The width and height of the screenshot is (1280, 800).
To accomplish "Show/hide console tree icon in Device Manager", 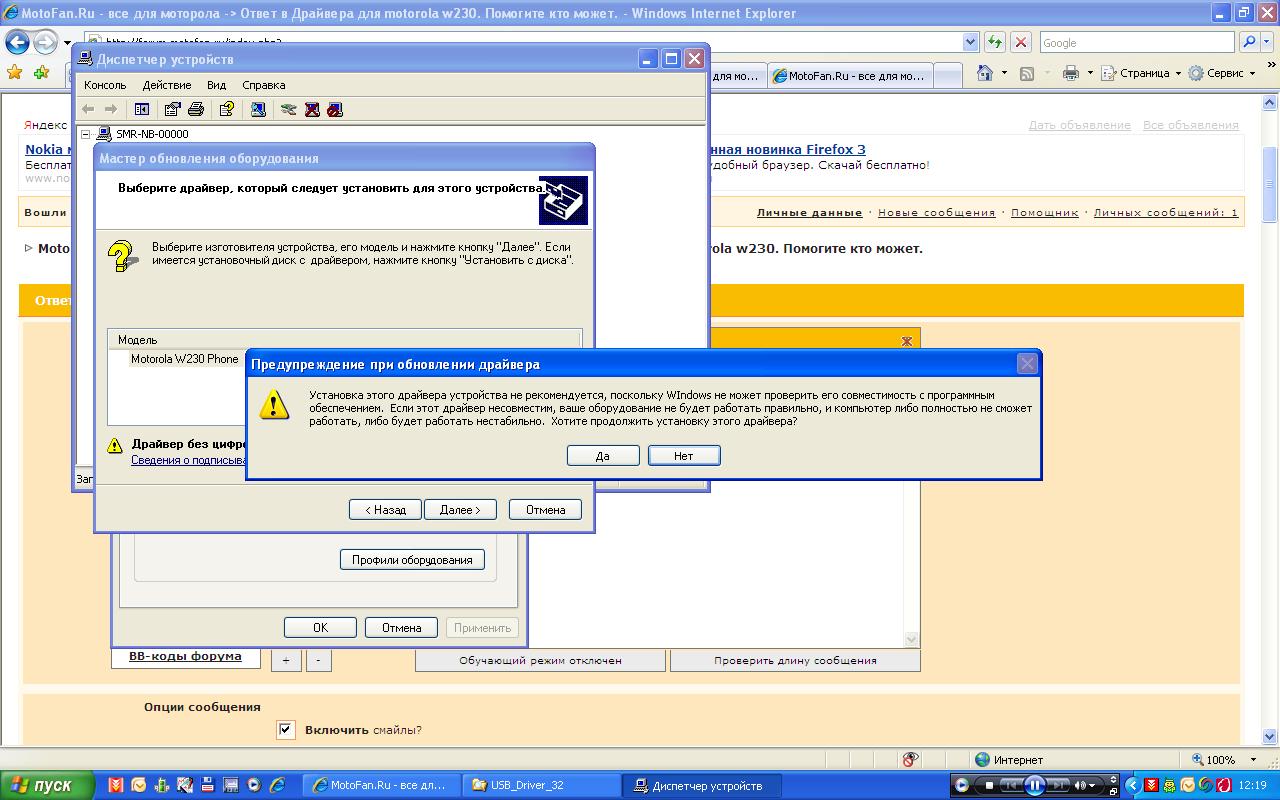I will tap(142, 109).
